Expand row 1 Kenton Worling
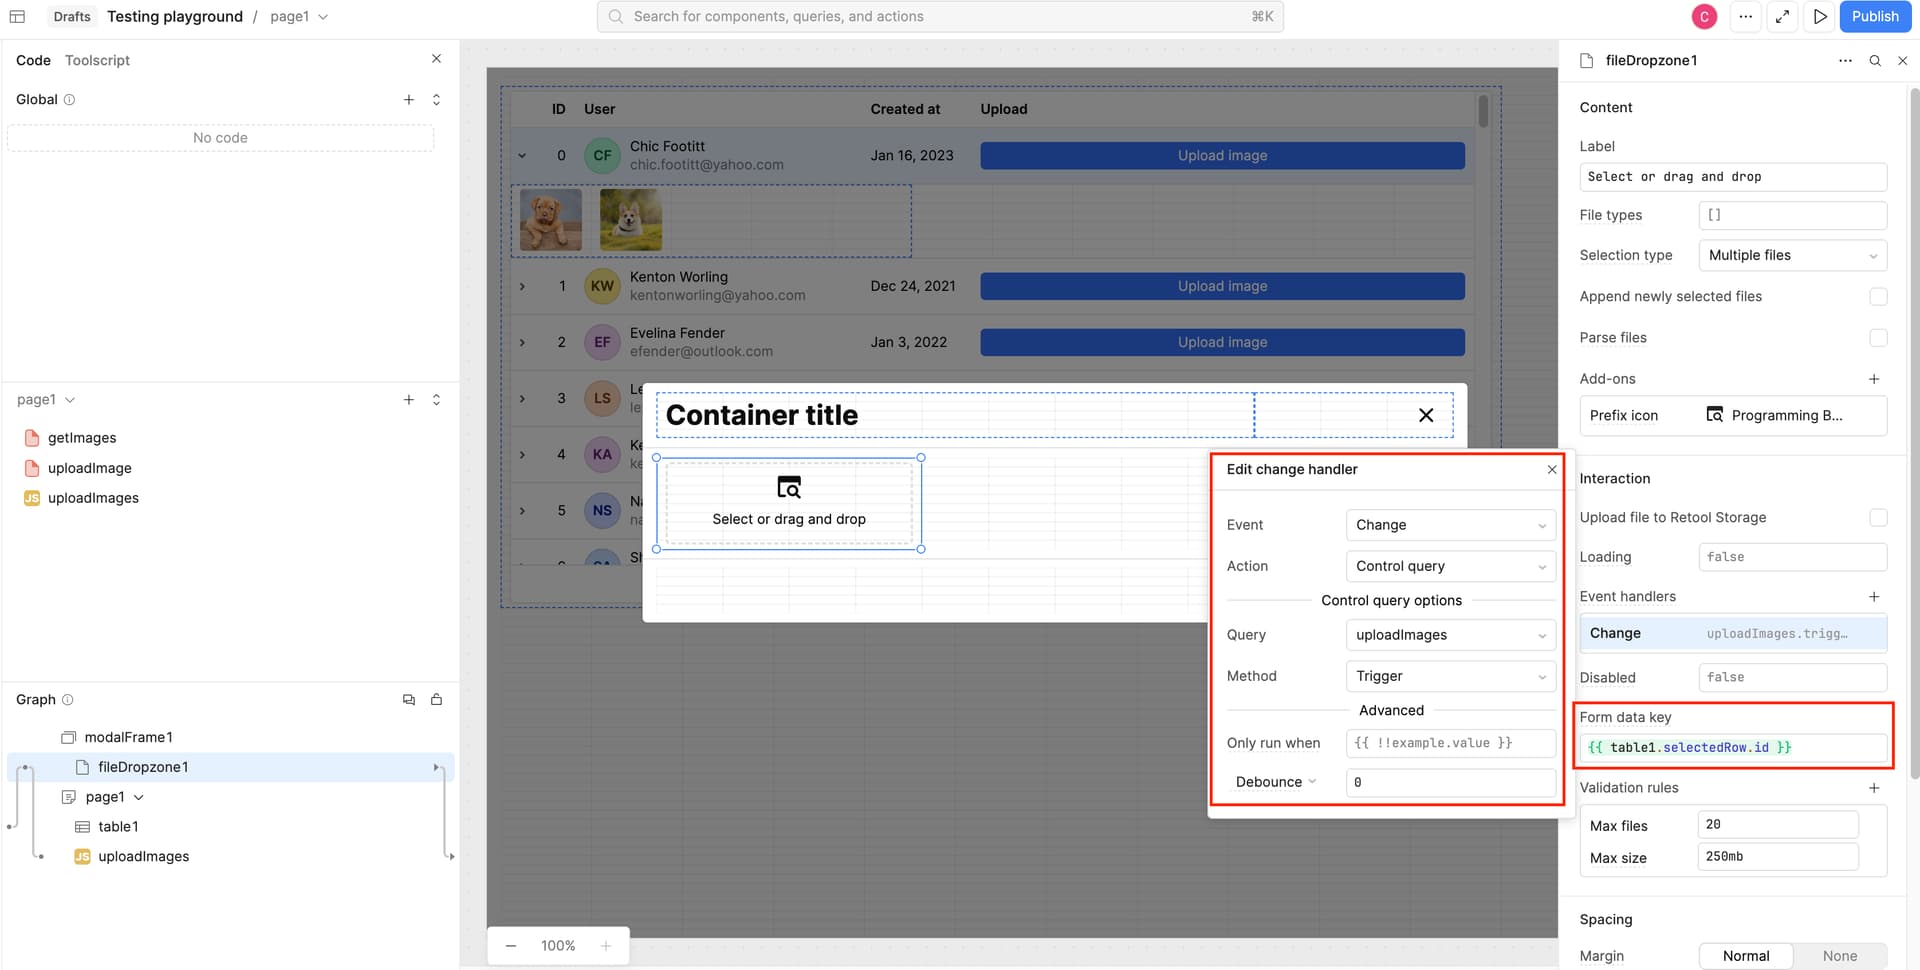This screenshot has width=1920, height=970. [522, 287]
